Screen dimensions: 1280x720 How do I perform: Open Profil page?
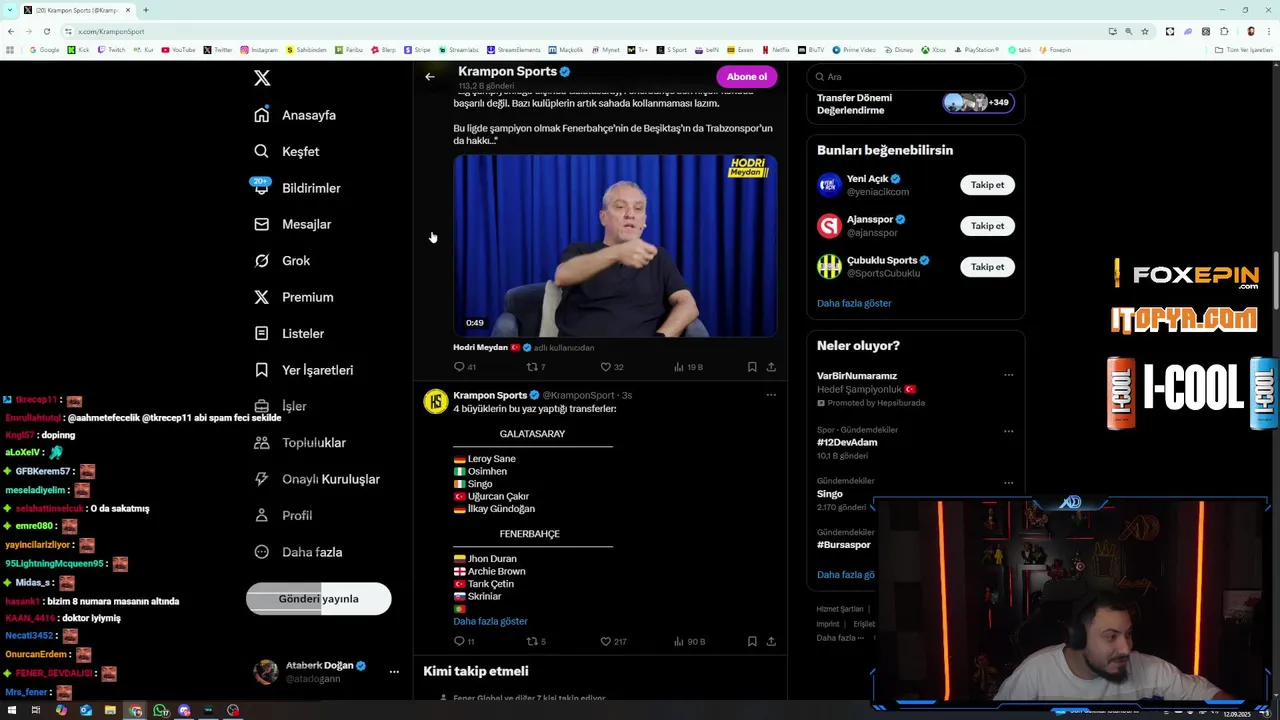coord(283,515)
